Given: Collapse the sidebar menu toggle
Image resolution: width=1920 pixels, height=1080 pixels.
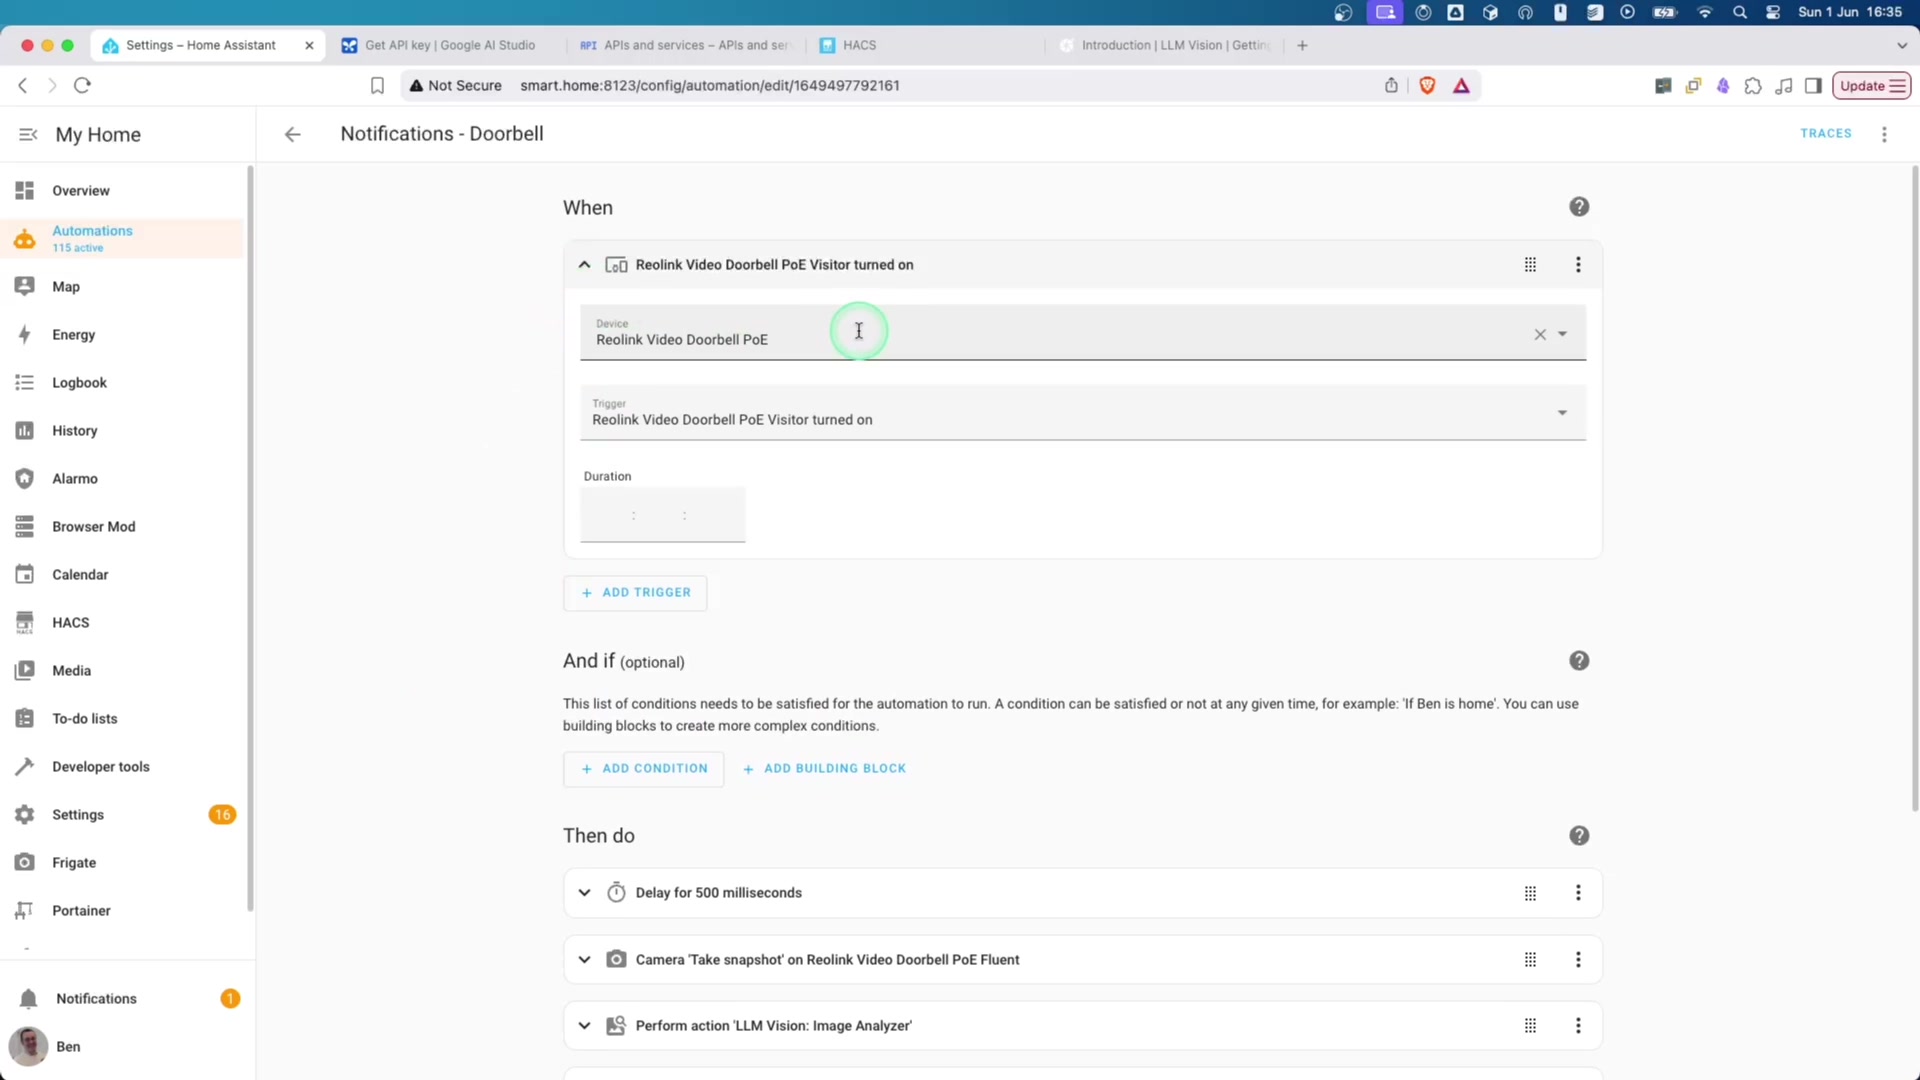Looking at the screenshot, I should [28, 134].
